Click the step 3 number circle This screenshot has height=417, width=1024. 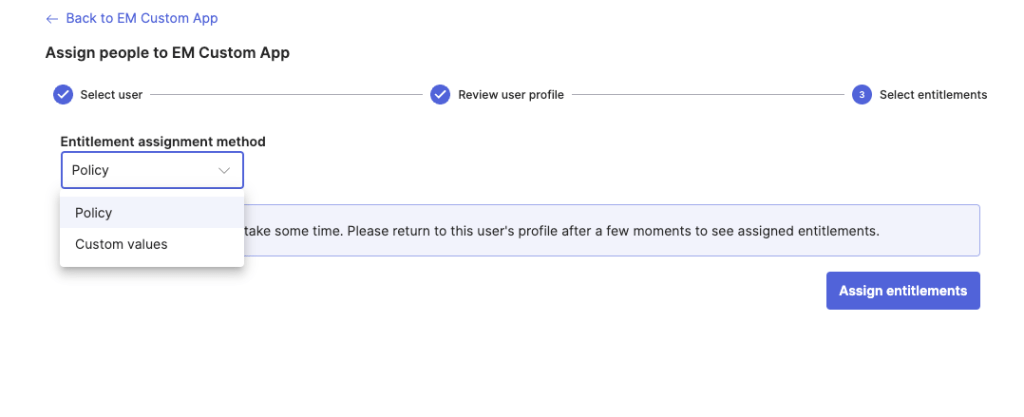(x=861, y=95)
